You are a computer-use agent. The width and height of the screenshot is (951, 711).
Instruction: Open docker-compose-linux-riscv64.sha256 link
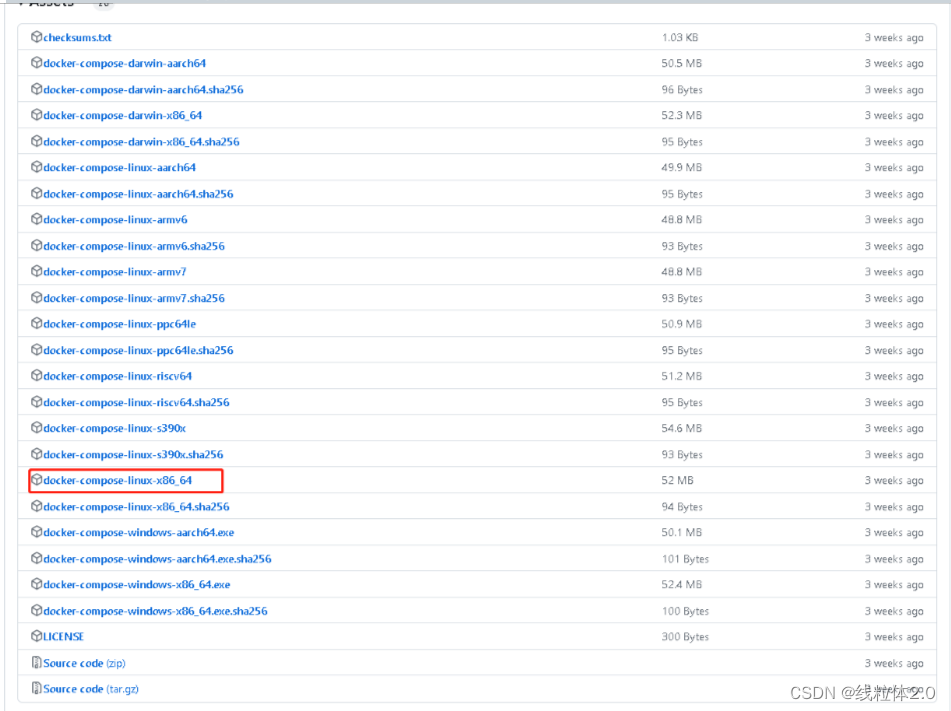(x=136, y=403)
